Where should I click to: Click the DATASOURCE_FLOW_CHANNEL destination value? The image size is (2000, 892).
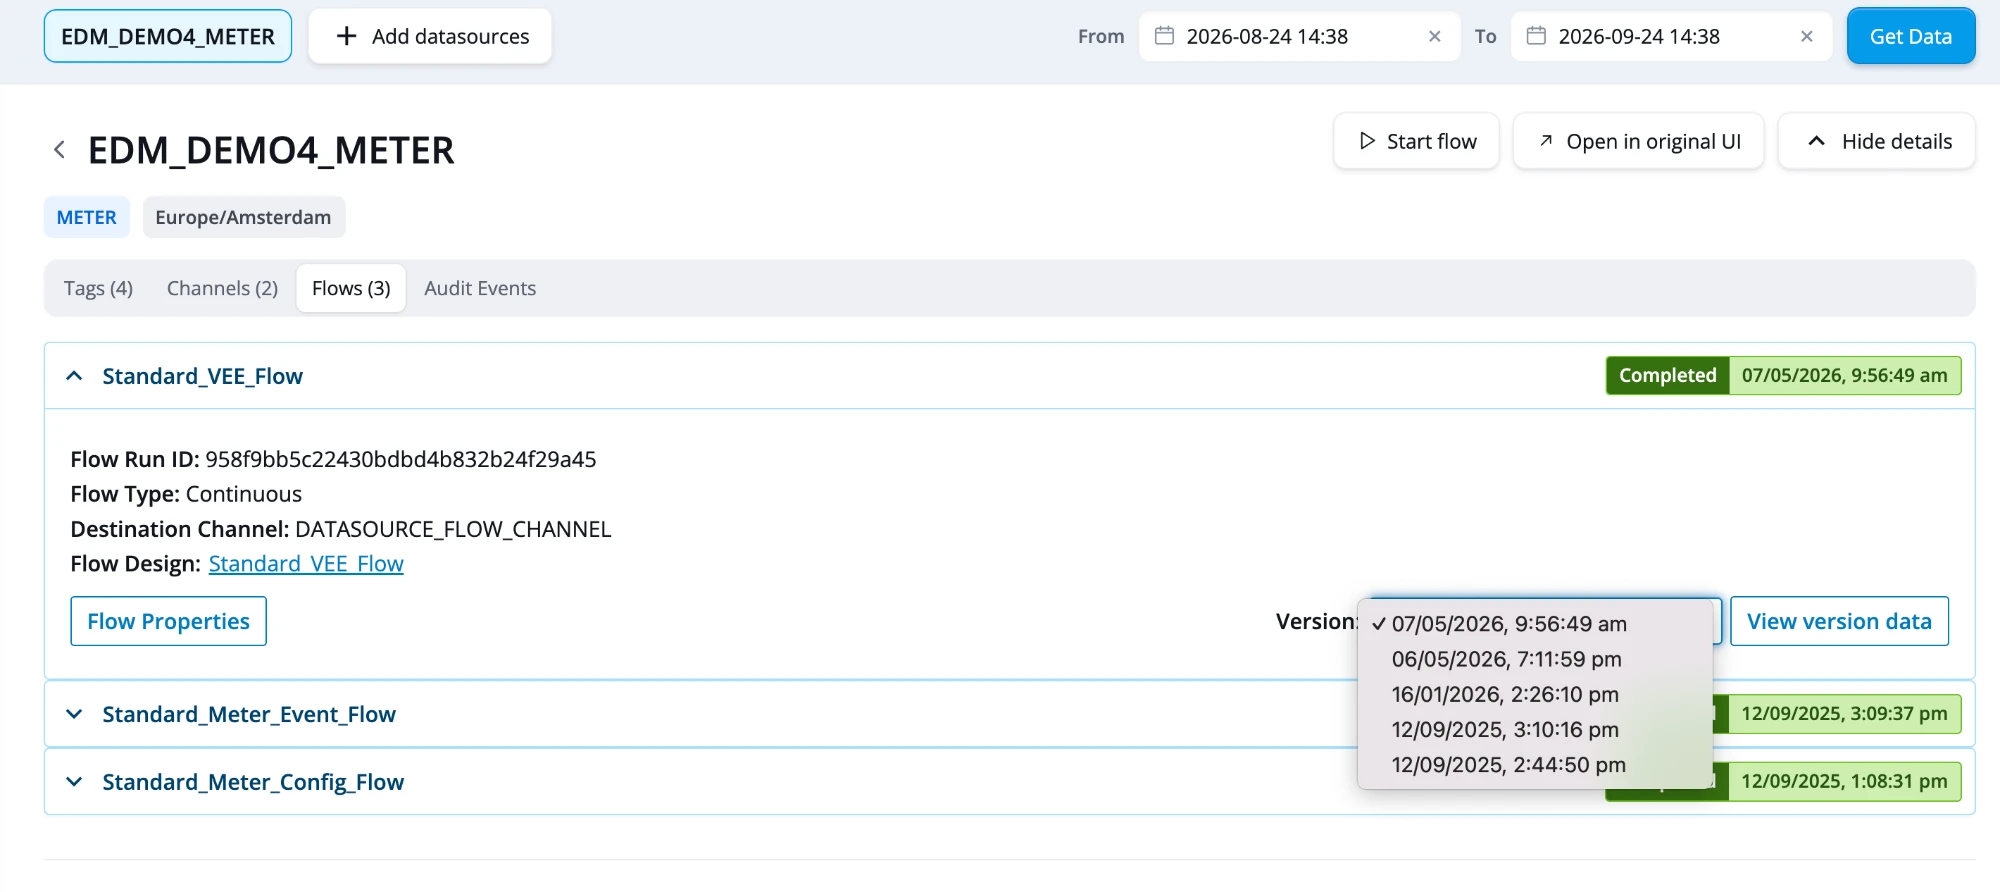tap(453, 529)
